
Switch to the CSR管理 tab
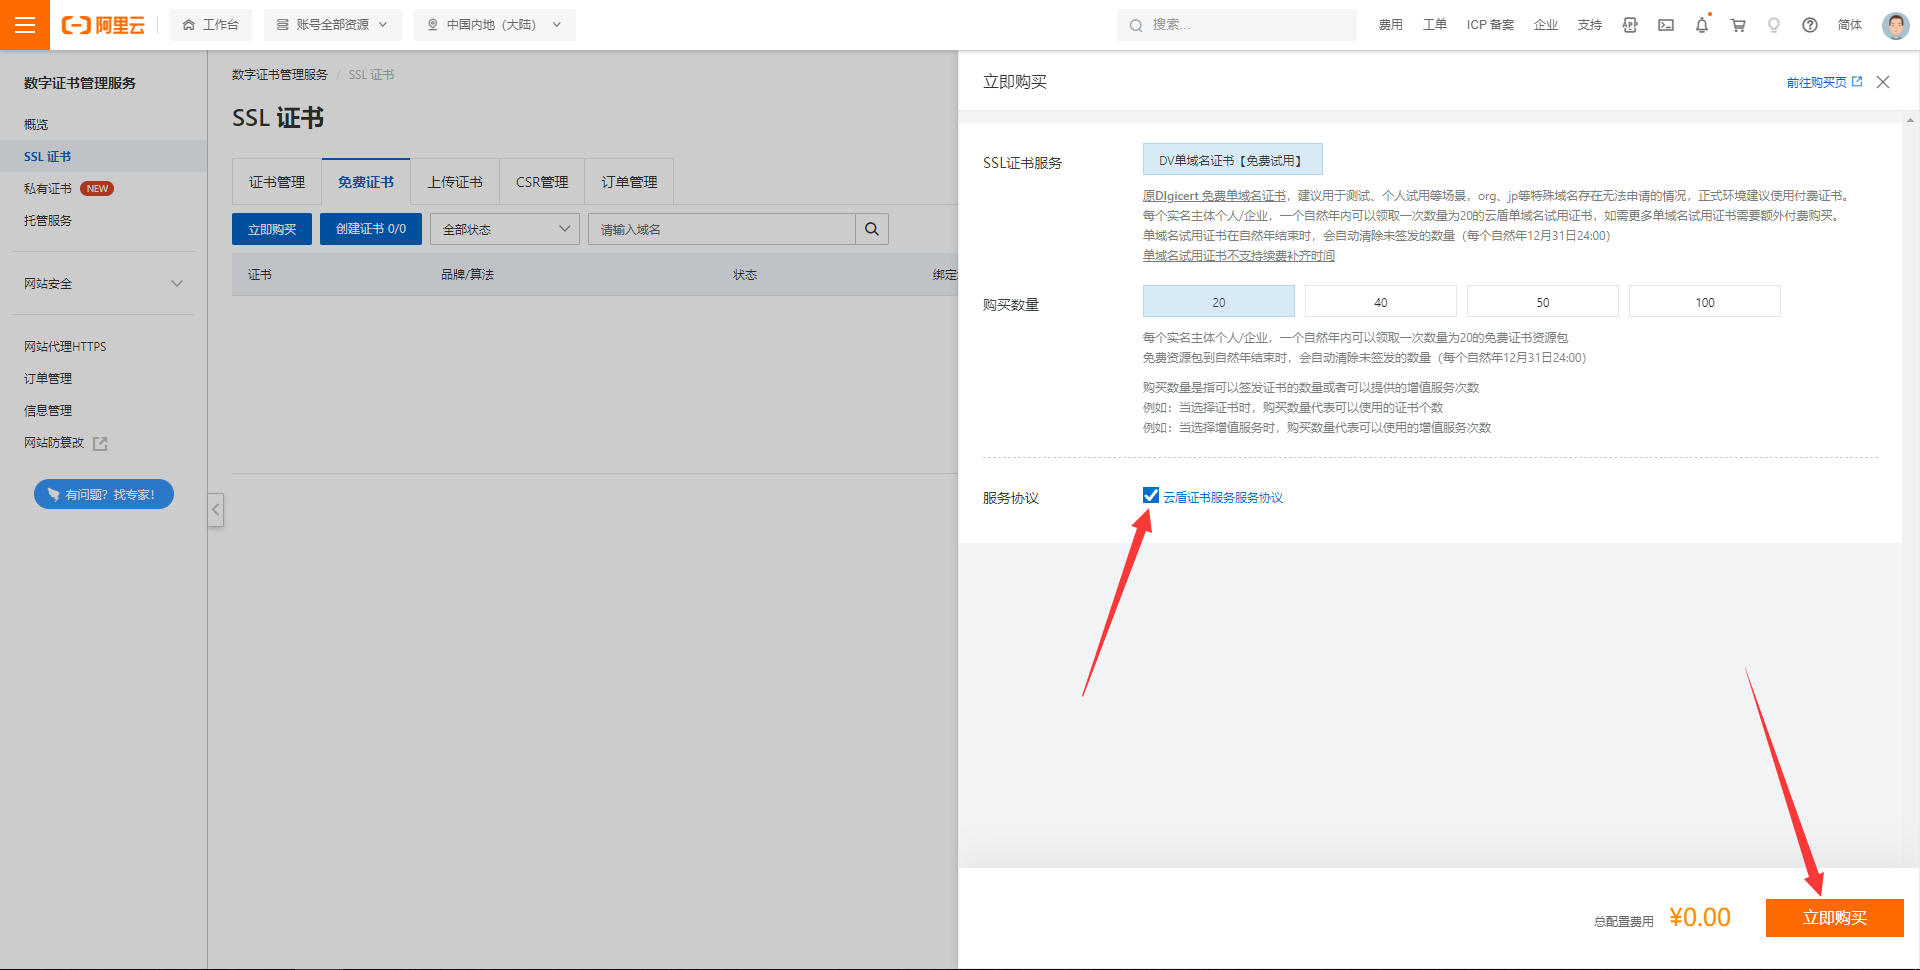(542, 182)
